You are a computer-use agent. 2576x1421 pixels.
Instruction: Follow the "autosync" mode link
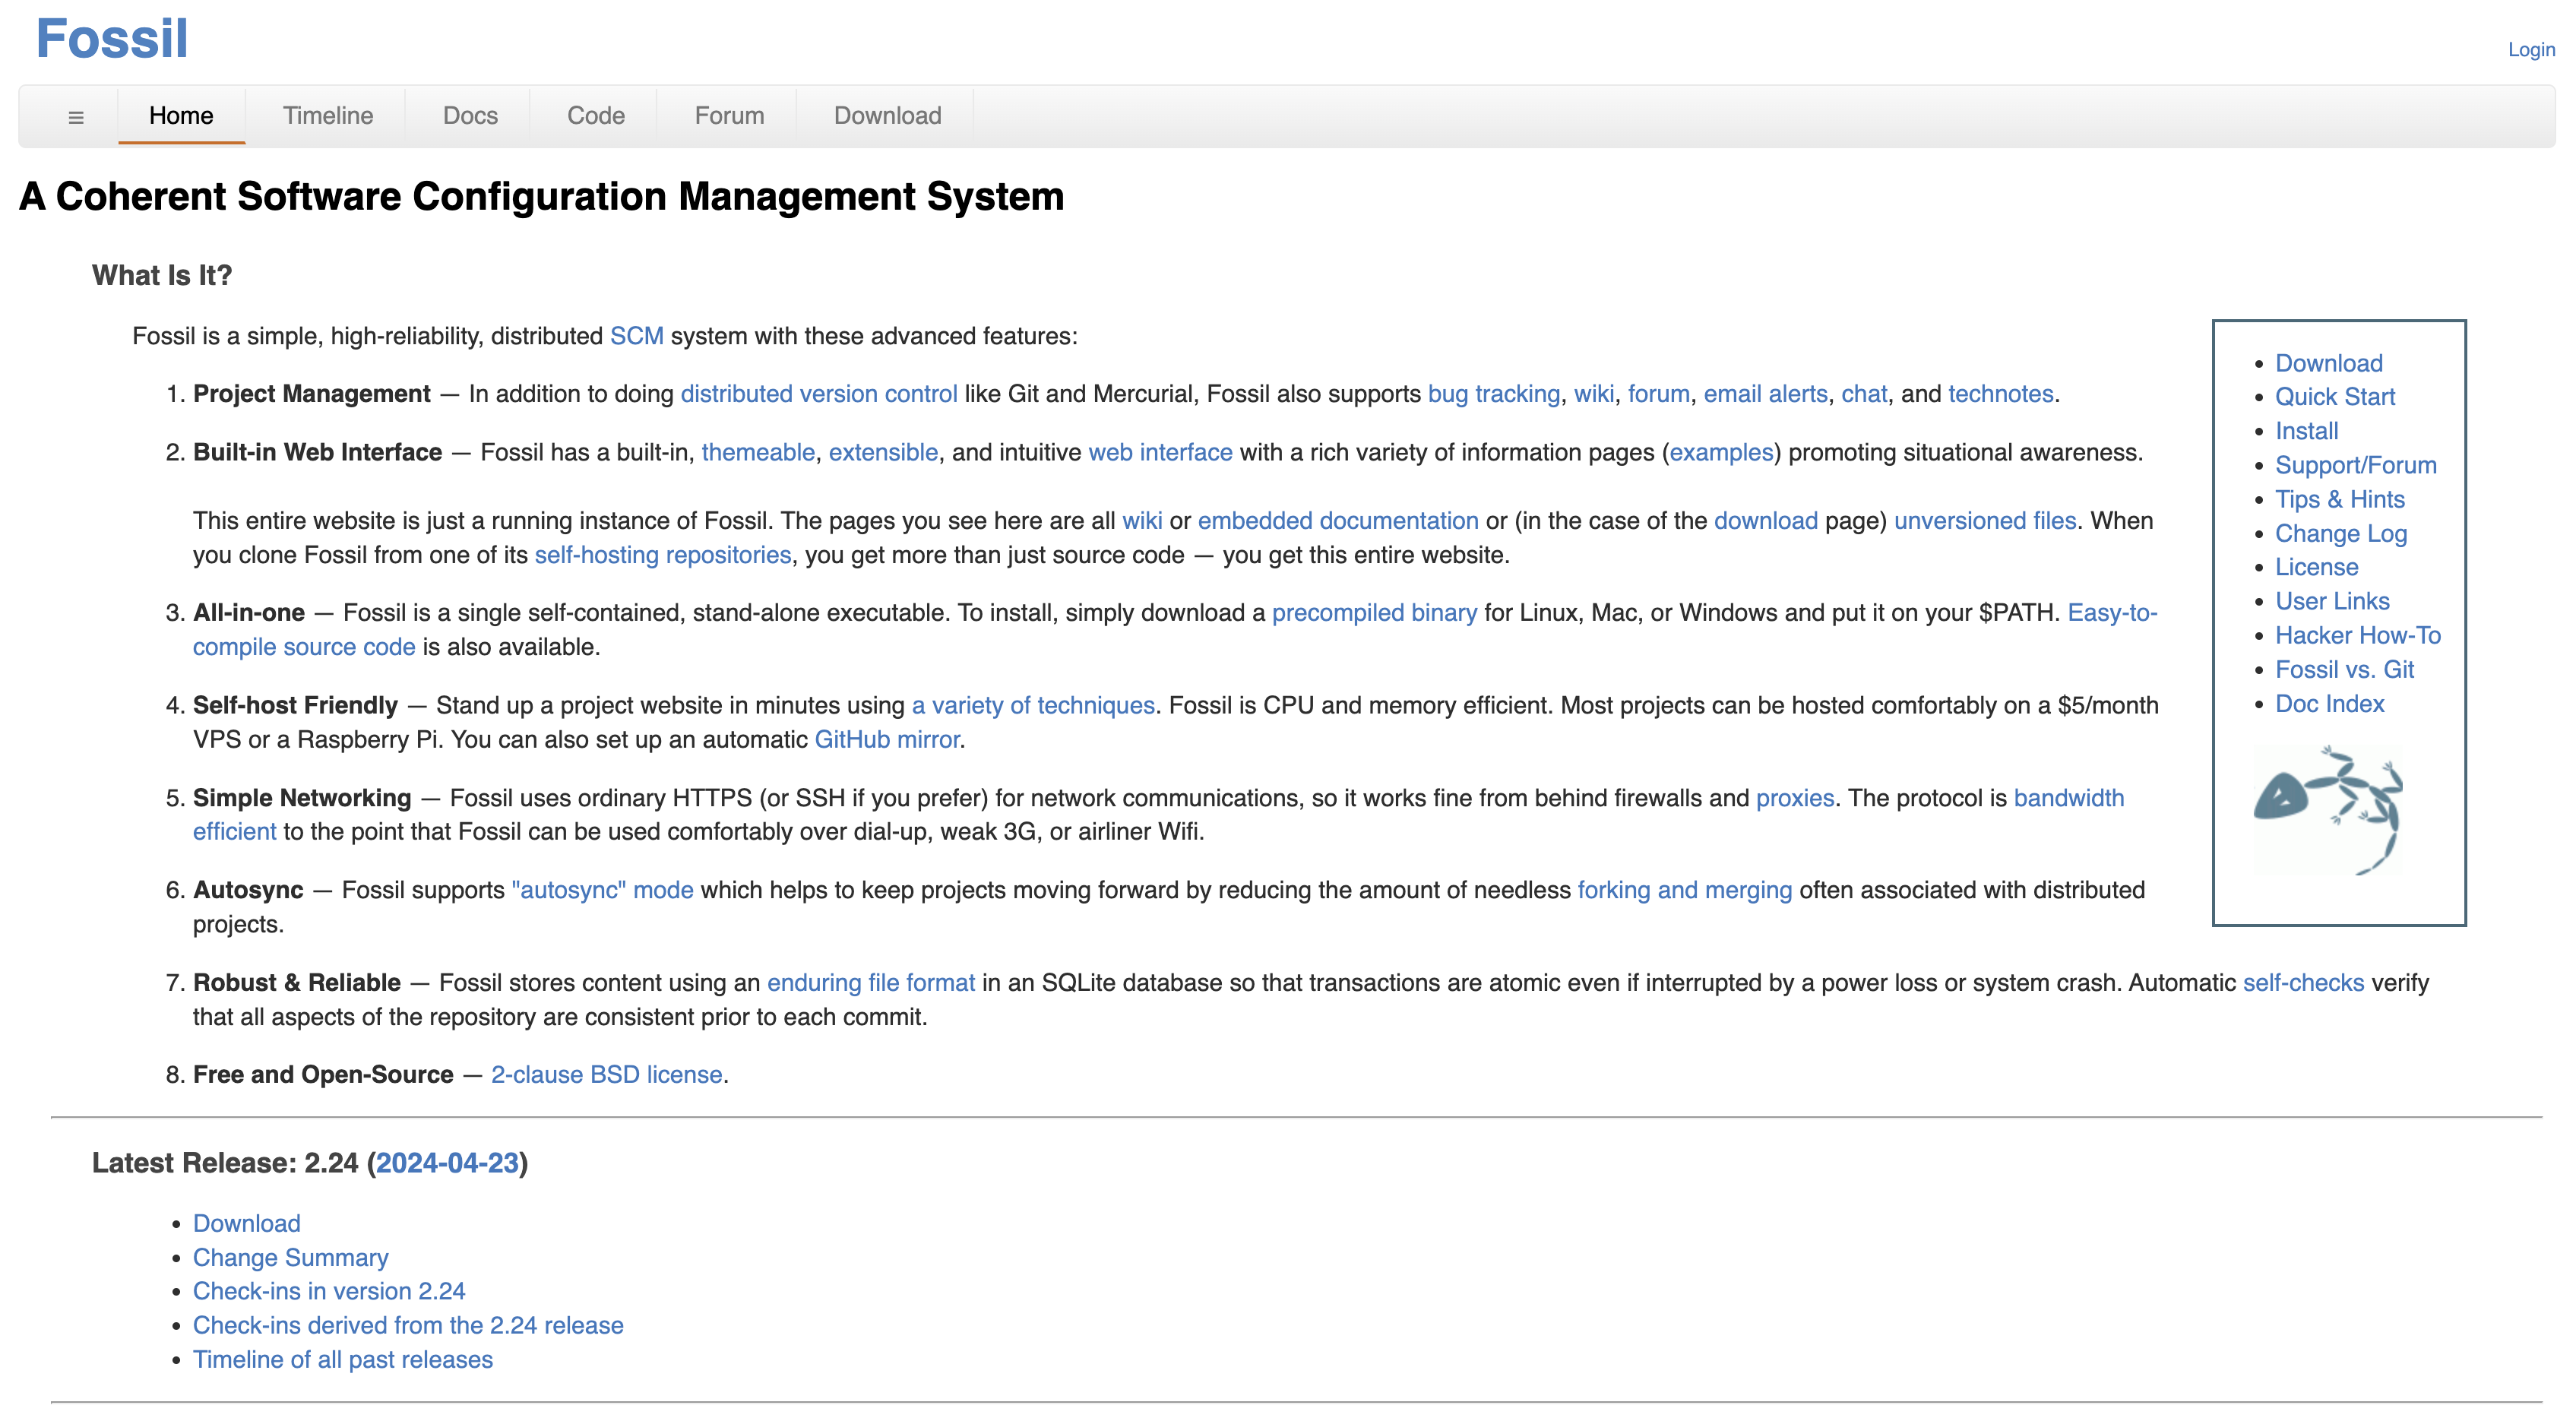click(x=602, y=890)
